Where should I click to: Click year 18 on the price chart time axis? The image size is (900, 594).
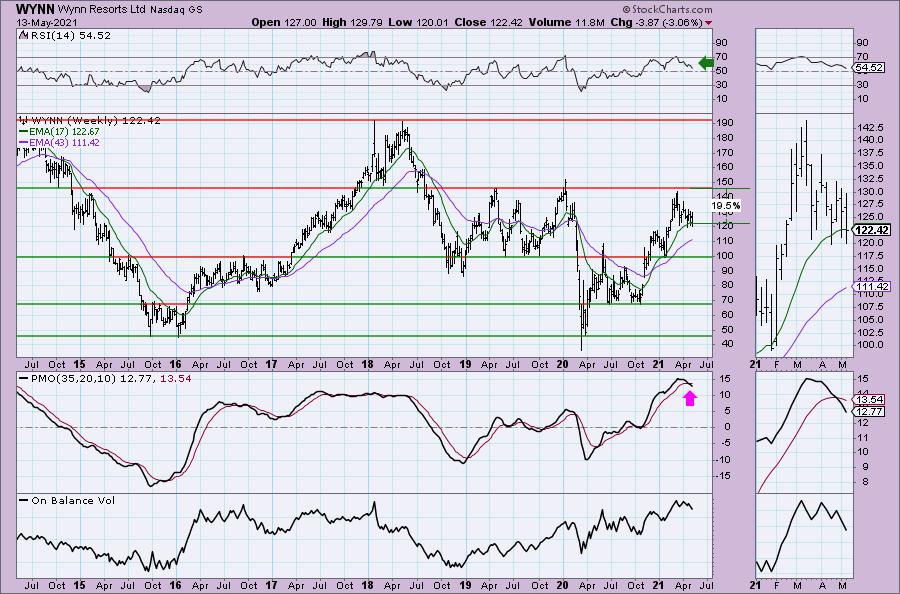coord(367,364)
